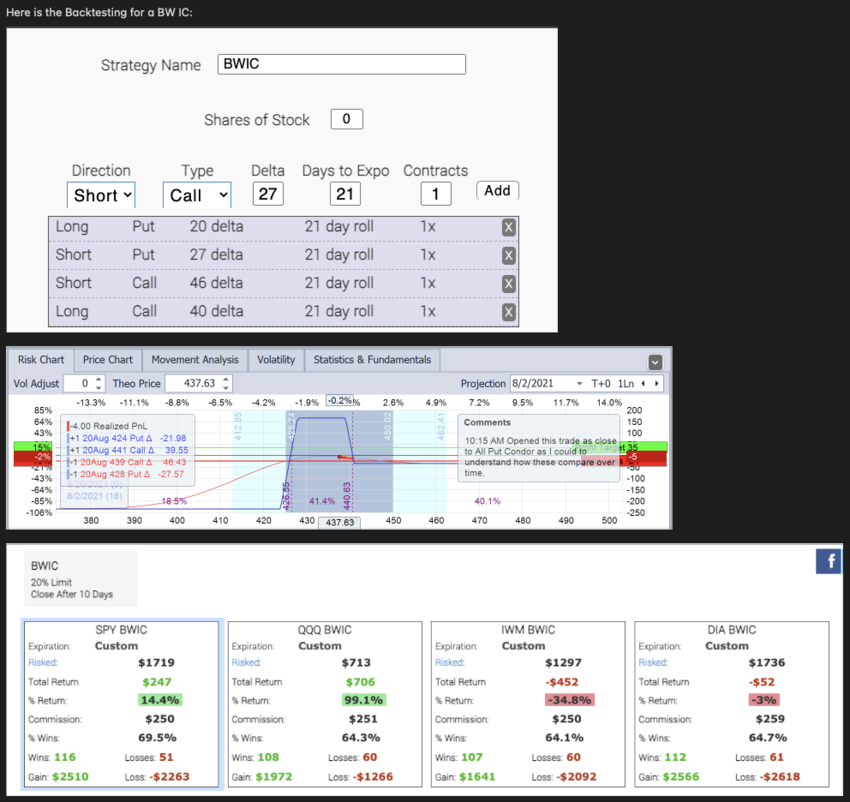The image size is (850, 802).
Task: Click the Delta input box
Action: pyautogui.click(x=268, y=194)
